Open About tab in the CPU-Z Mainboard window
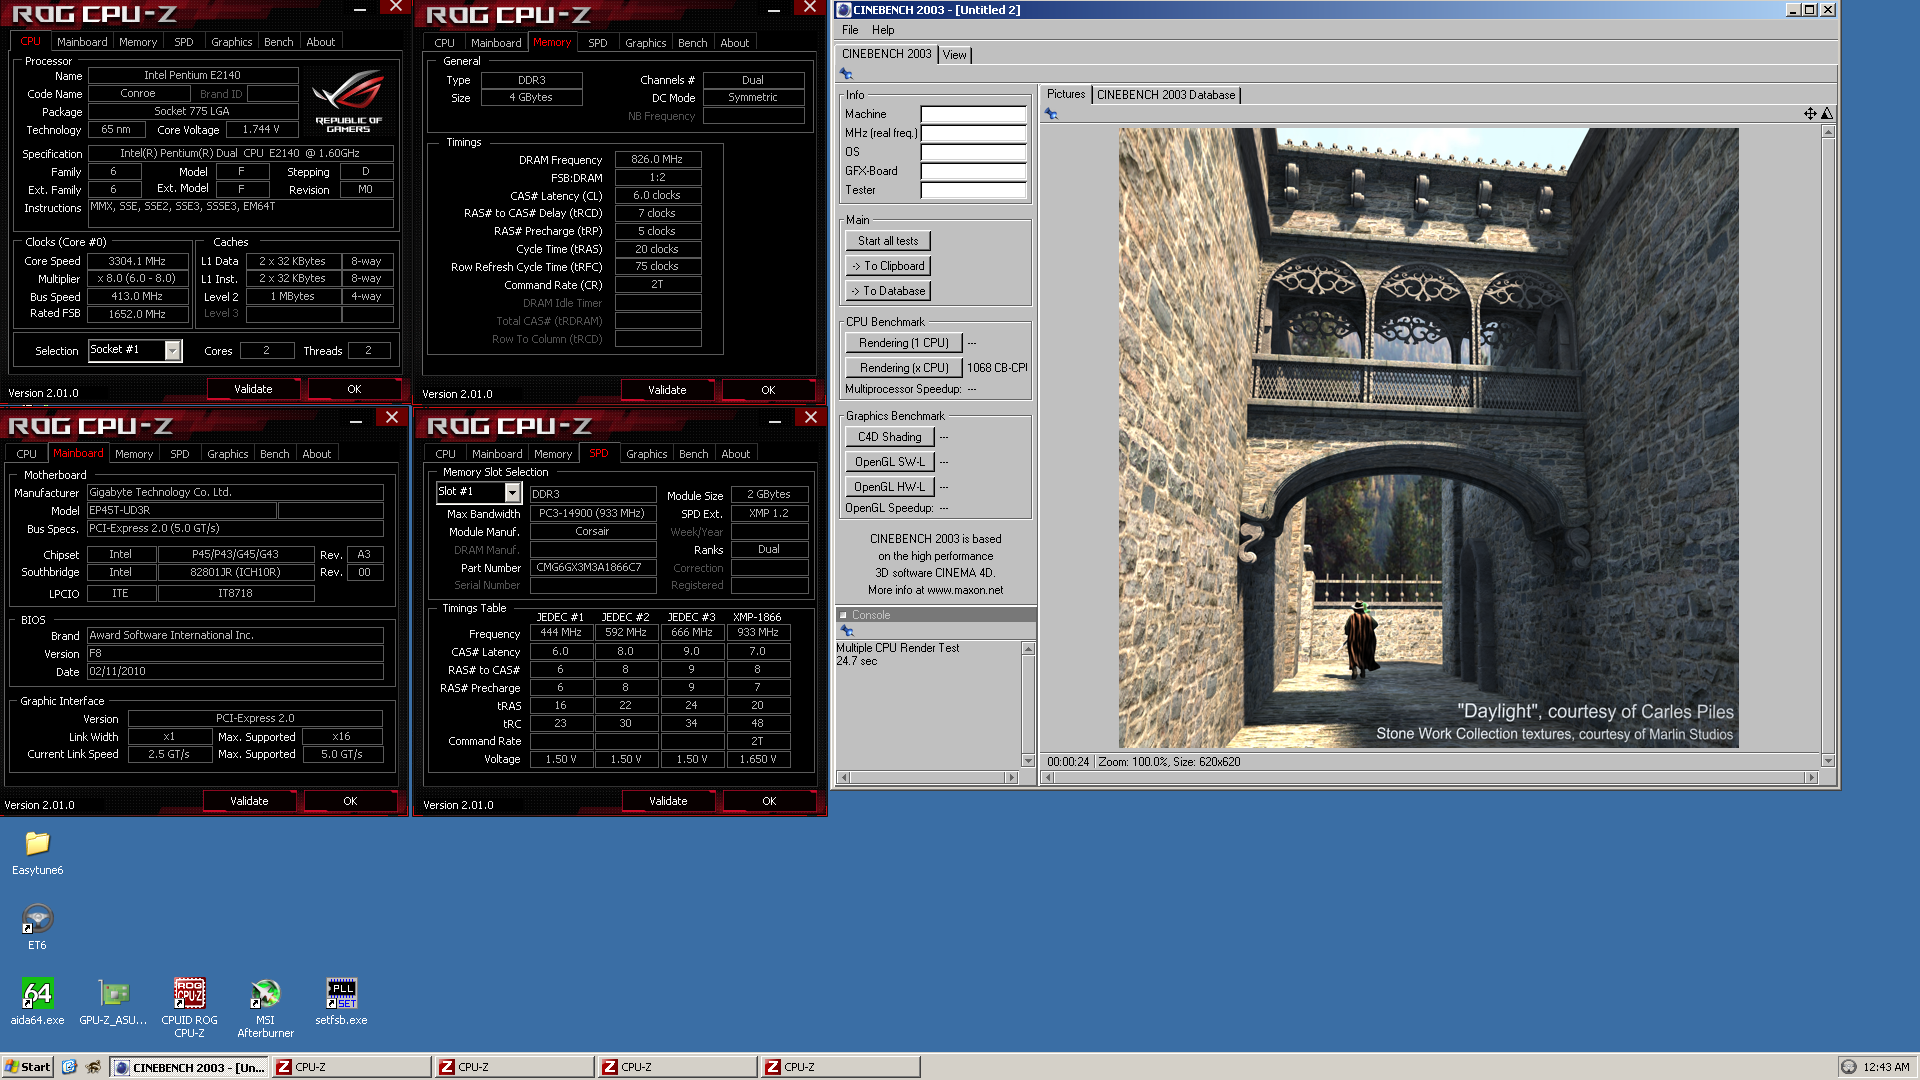 [317, 454]
